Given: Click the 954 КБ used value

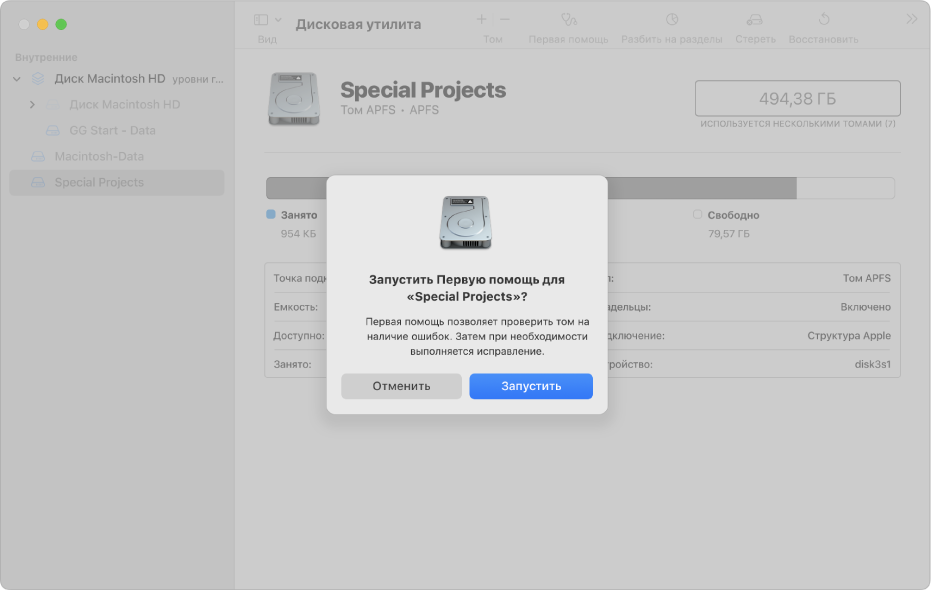Looking at the screenshot, I should [x=299, y=234].
